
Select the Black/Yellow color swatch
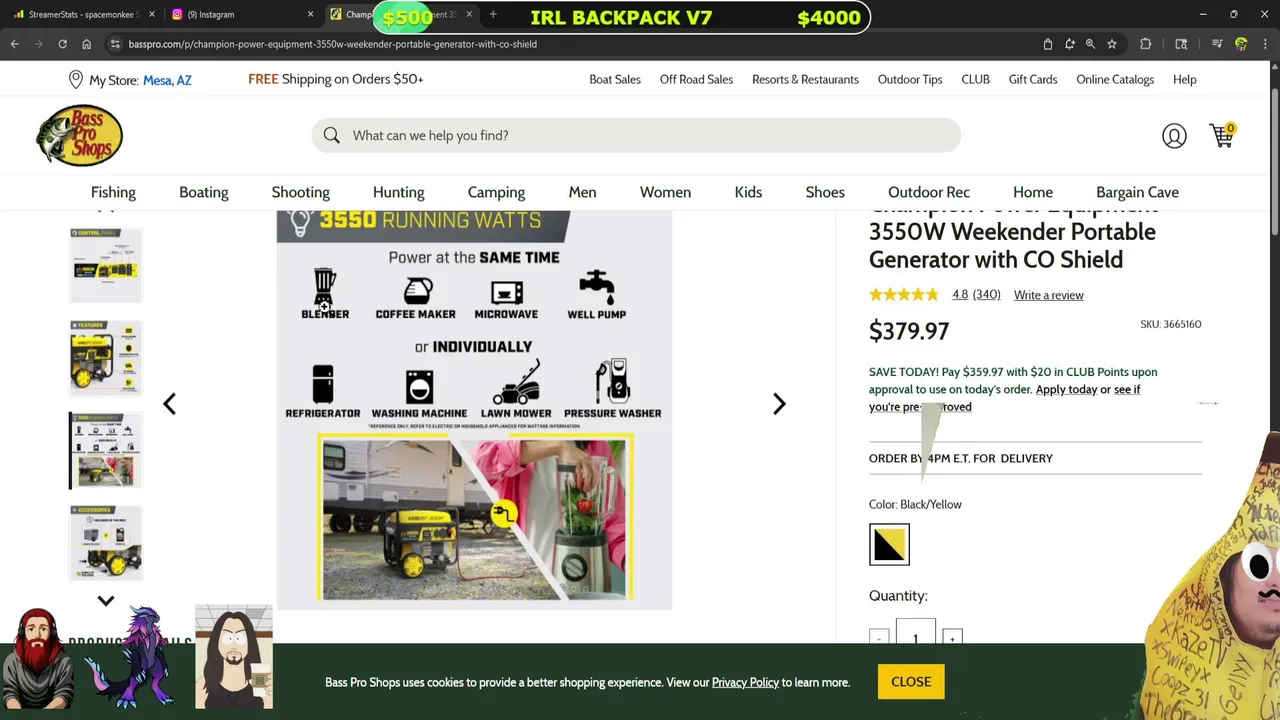[x=889, y=544]
